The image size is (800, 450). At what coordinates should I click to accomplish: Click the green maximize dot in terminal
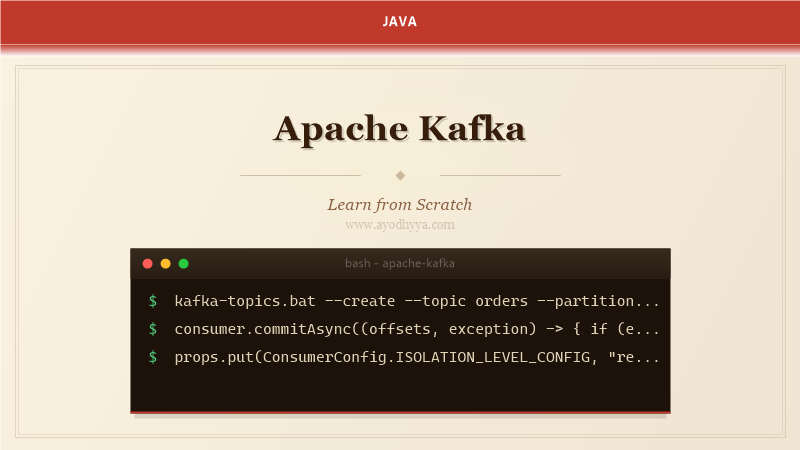[x=184, y=263]
